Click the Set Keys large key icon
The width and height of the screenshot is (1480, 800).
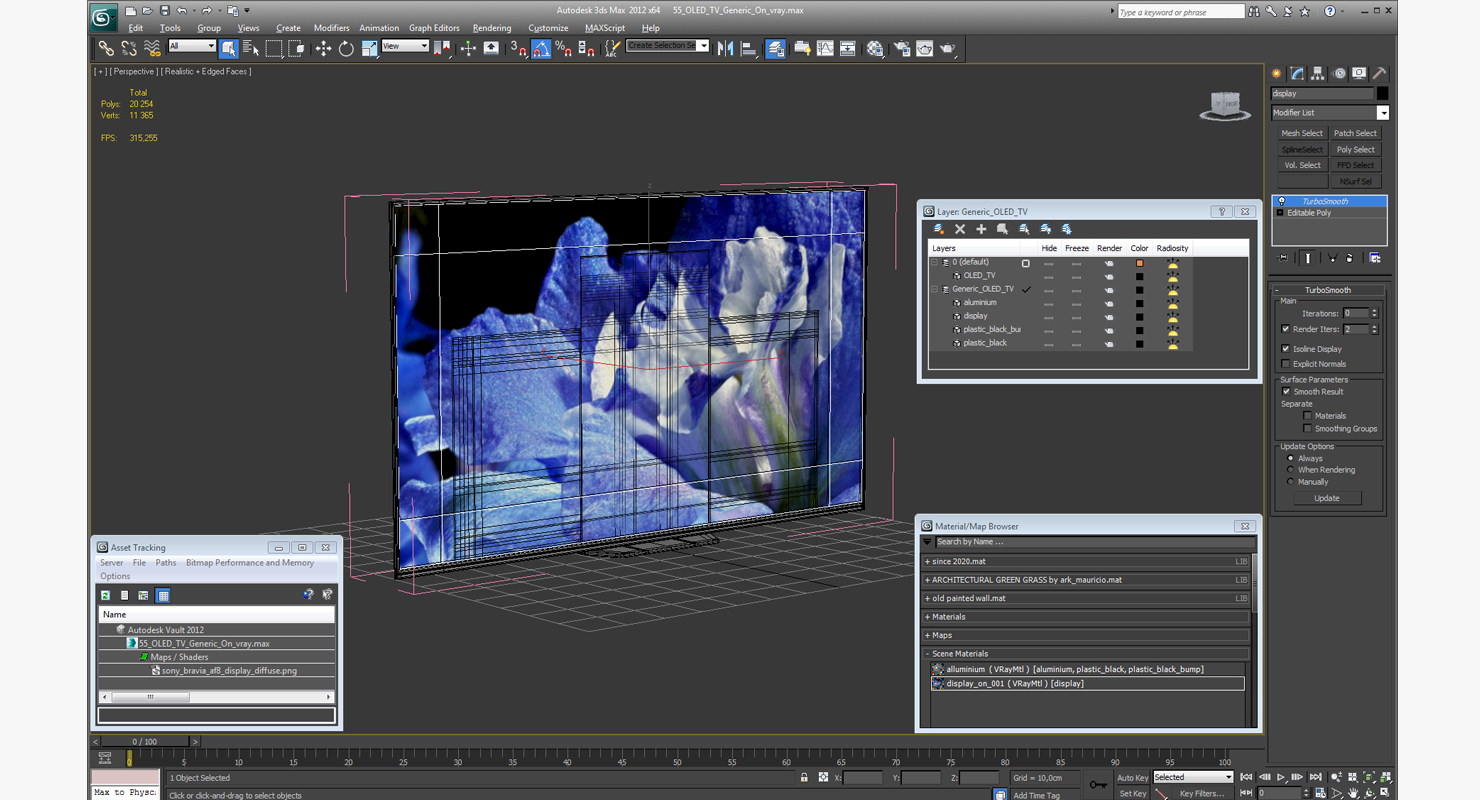(x=1099, y=785)
